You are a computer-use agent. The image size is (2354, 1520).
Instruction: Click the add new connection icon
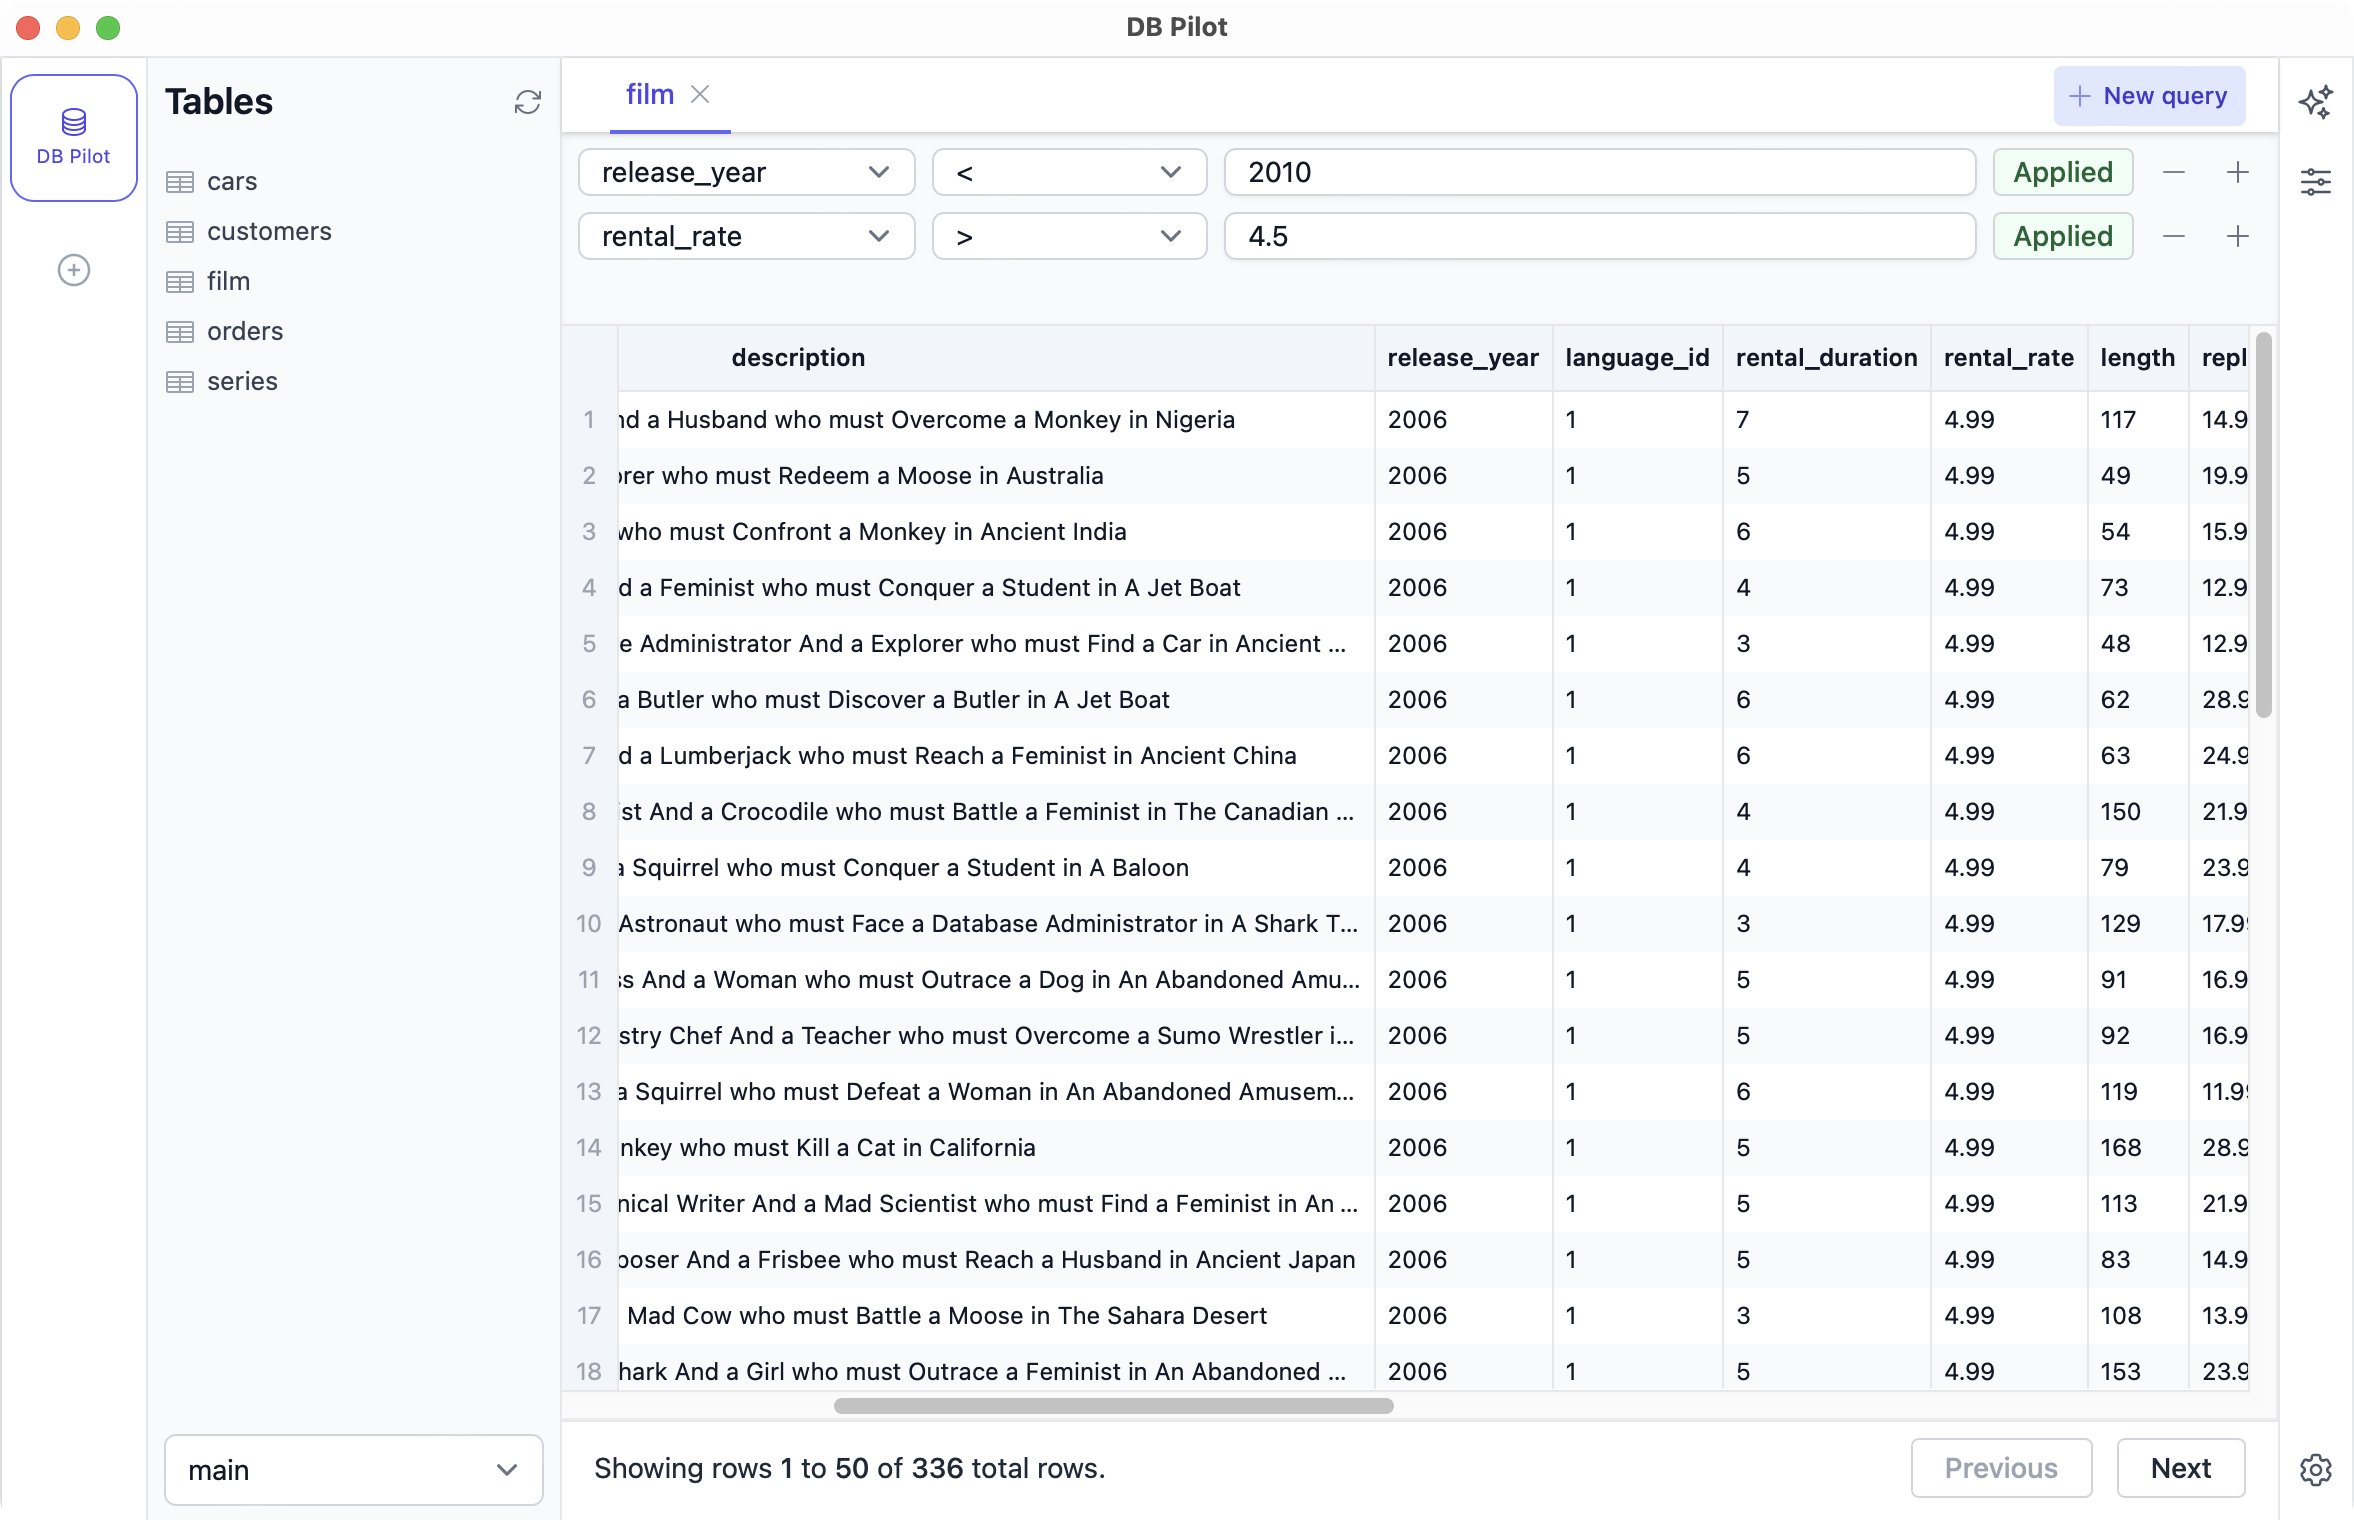coord(72,269)
